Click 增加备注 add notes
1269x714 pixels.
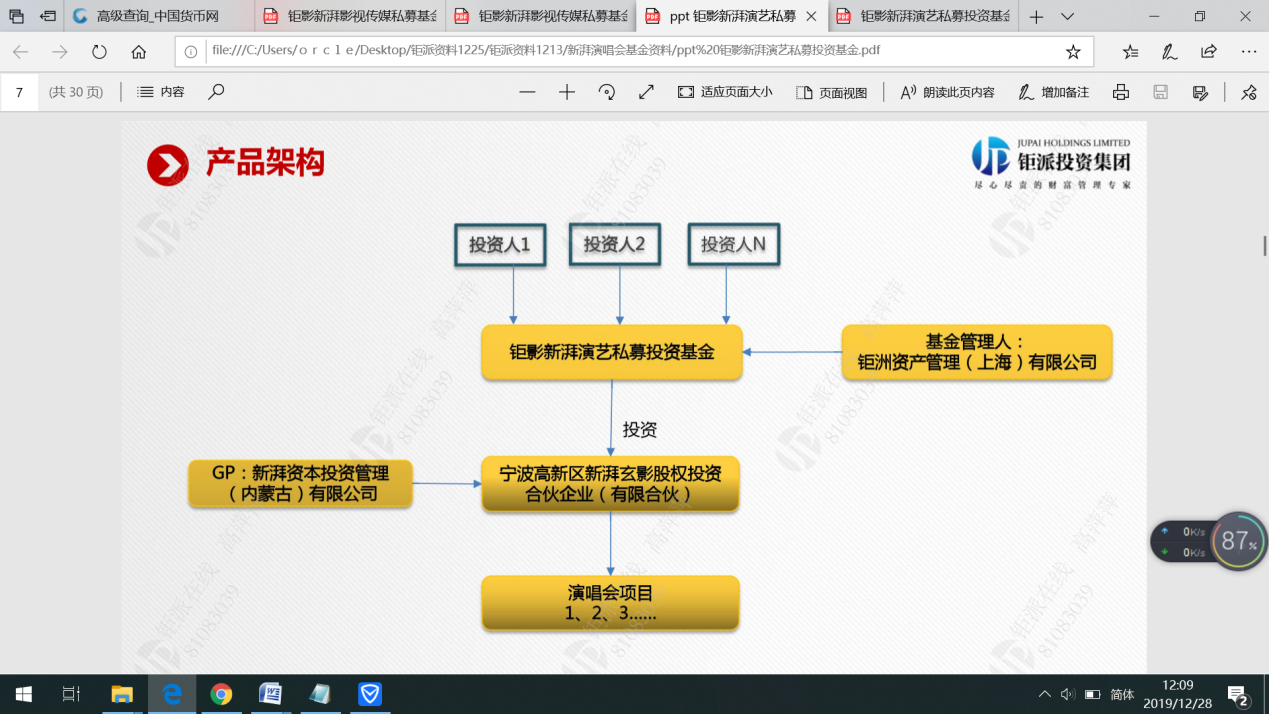point(1053,92)
